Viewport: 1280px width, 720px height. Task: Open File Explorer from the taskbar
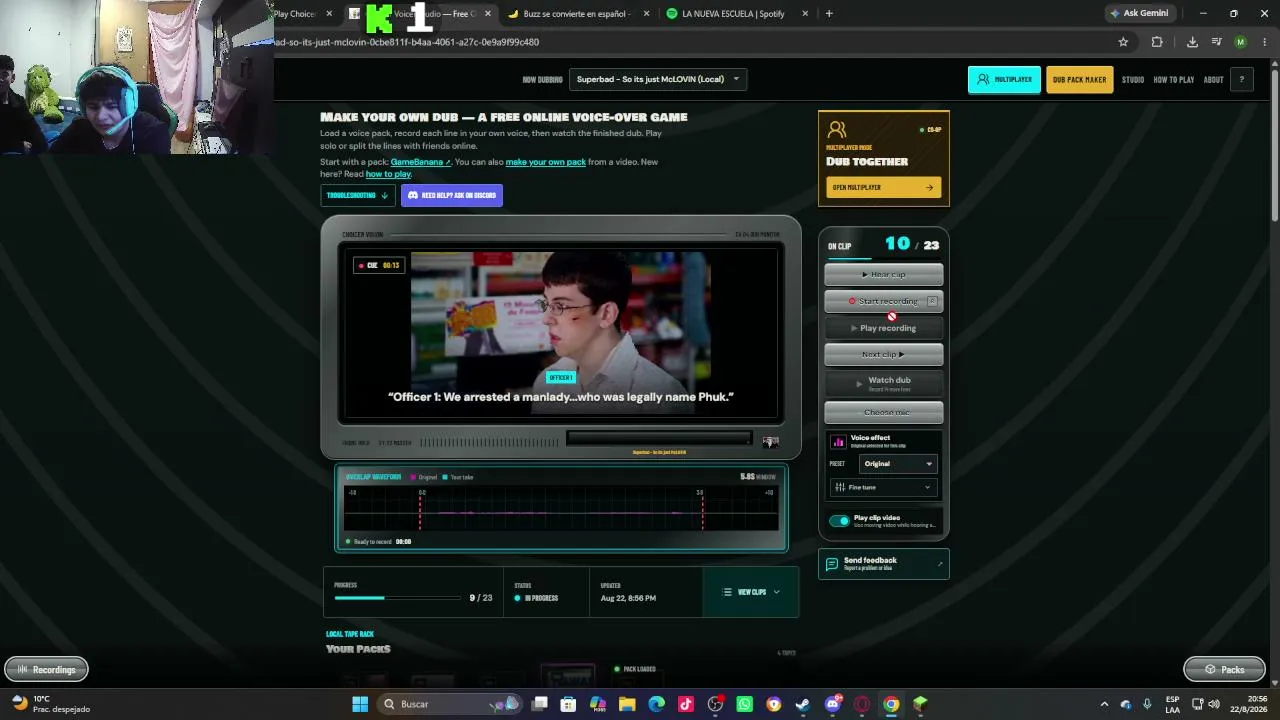point(627,704)
